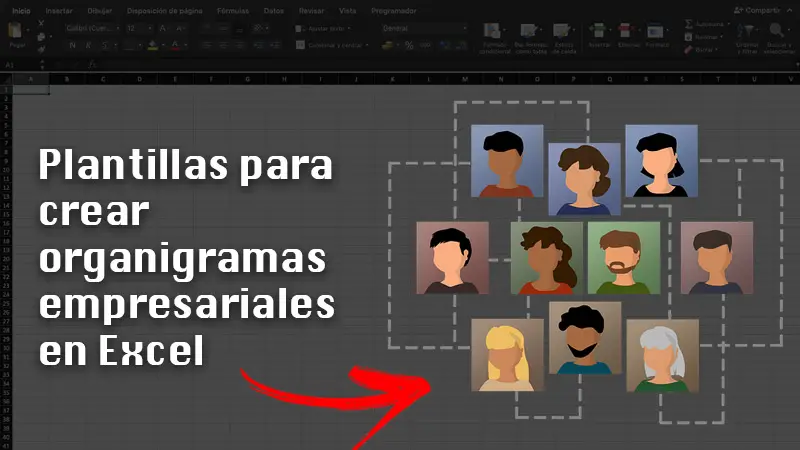
Task: Open Formato condicional icon
Action: (x=492, y=31)
